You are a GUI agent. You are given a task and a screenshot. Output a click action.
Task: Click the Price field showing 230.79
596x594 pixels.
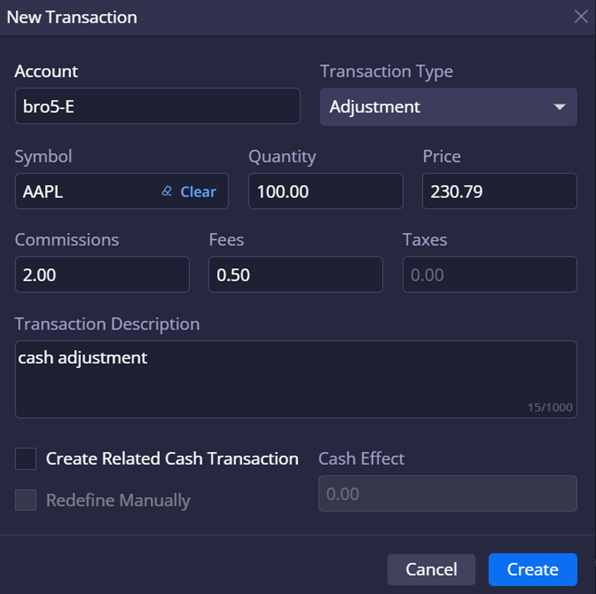click(x=499, y=191)
